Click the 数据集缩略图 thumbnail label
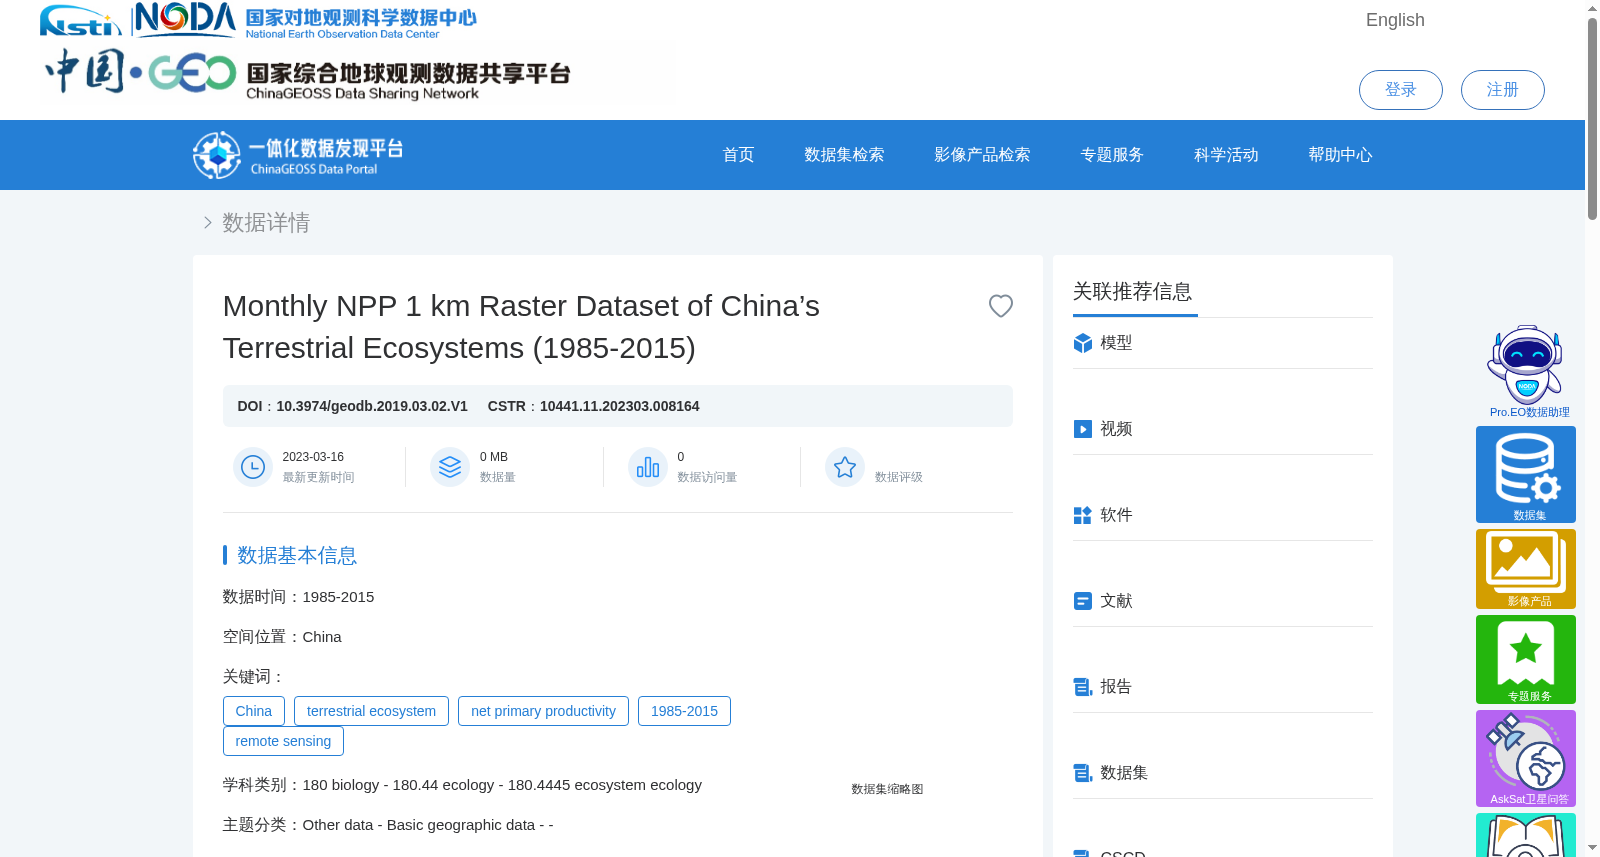The width and height of the screenshot is (1600, 857). pos(887,789)
